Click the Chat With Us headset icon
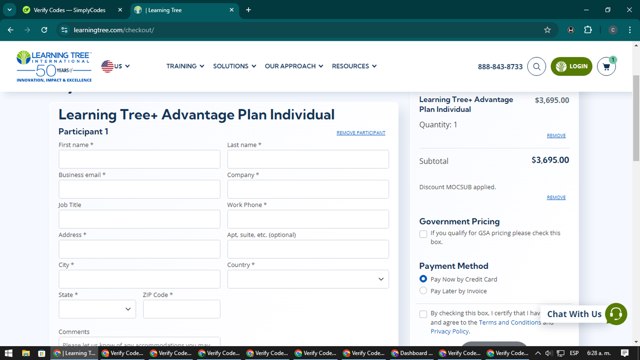 [616, 314]
